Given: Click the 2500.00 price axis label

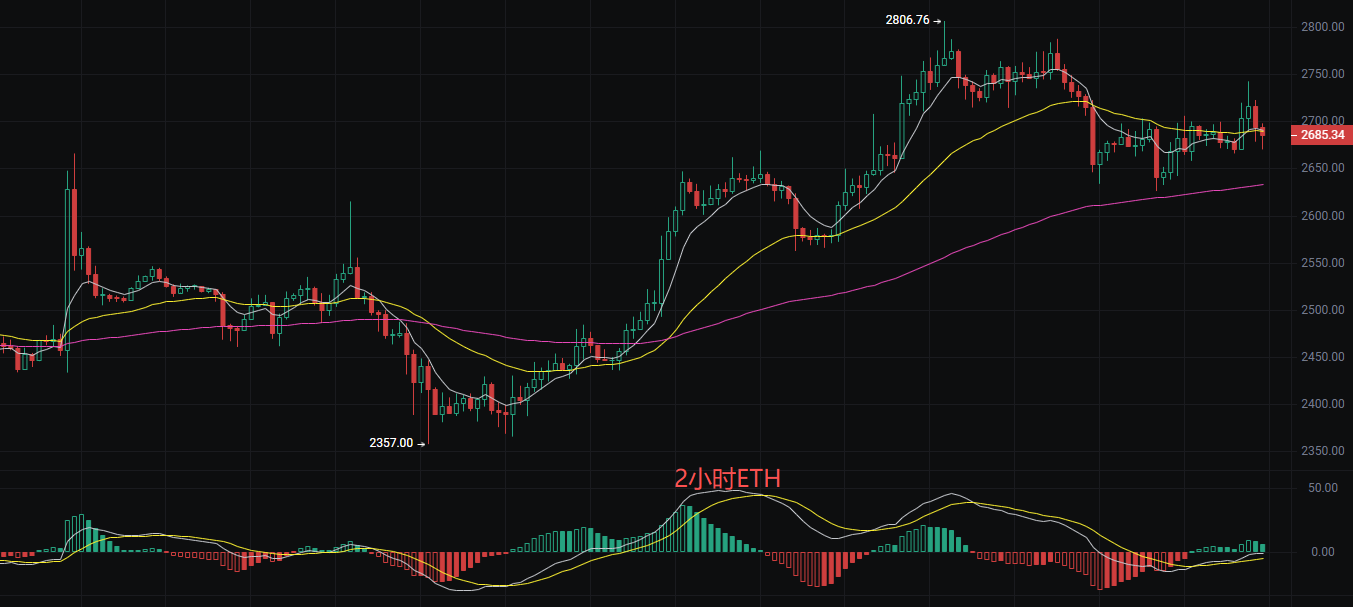Looking at the screenshot, I should [x=1322, y=310].
